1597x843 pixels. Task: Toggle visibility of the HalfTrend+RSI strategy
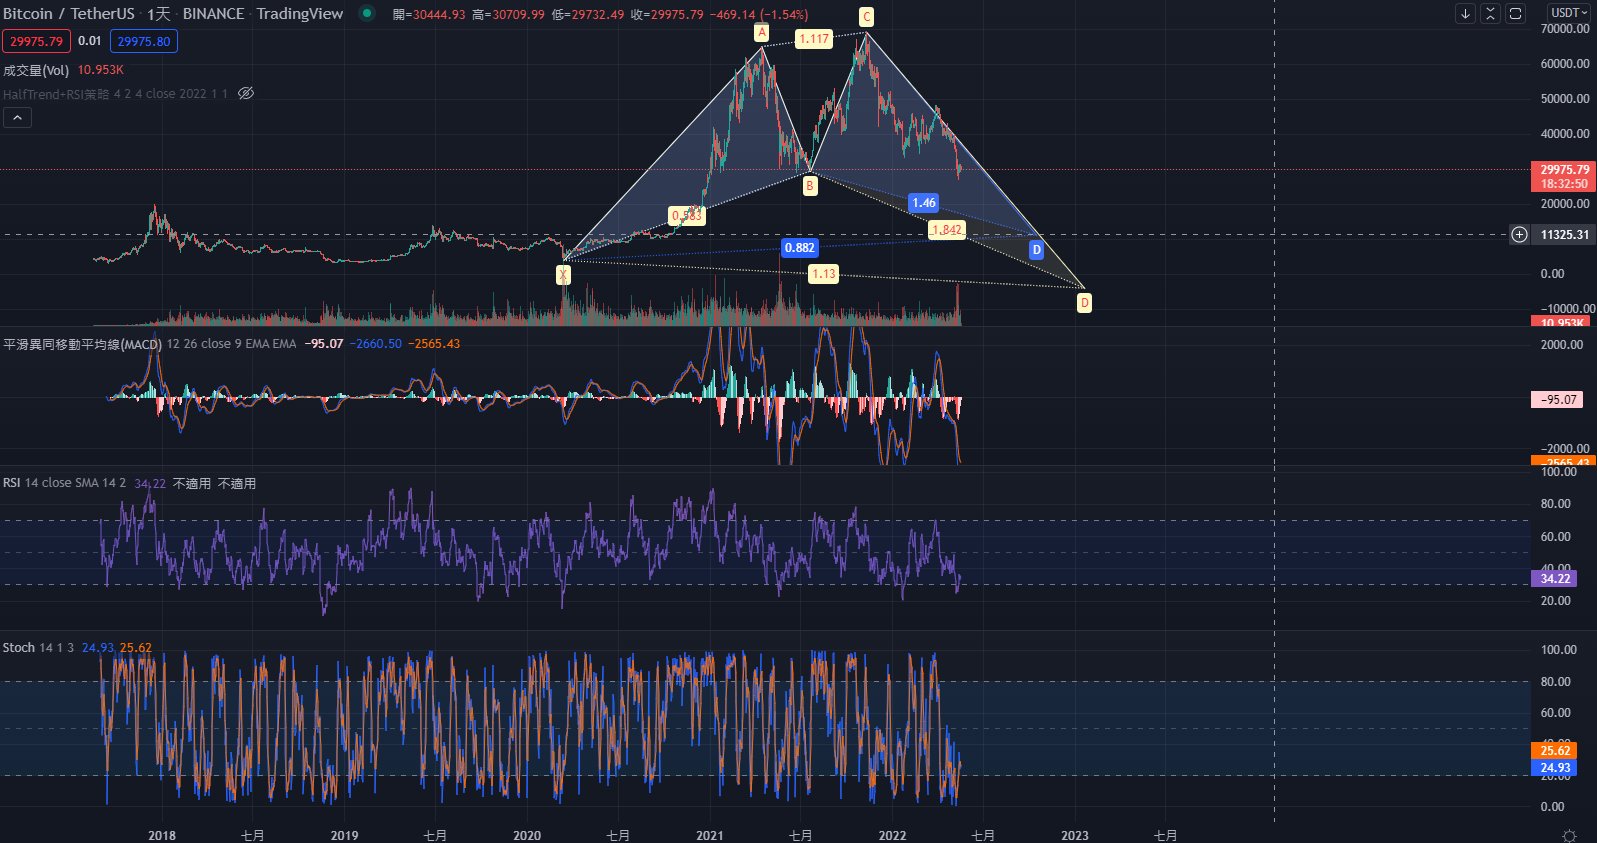[x=246, y=93]
